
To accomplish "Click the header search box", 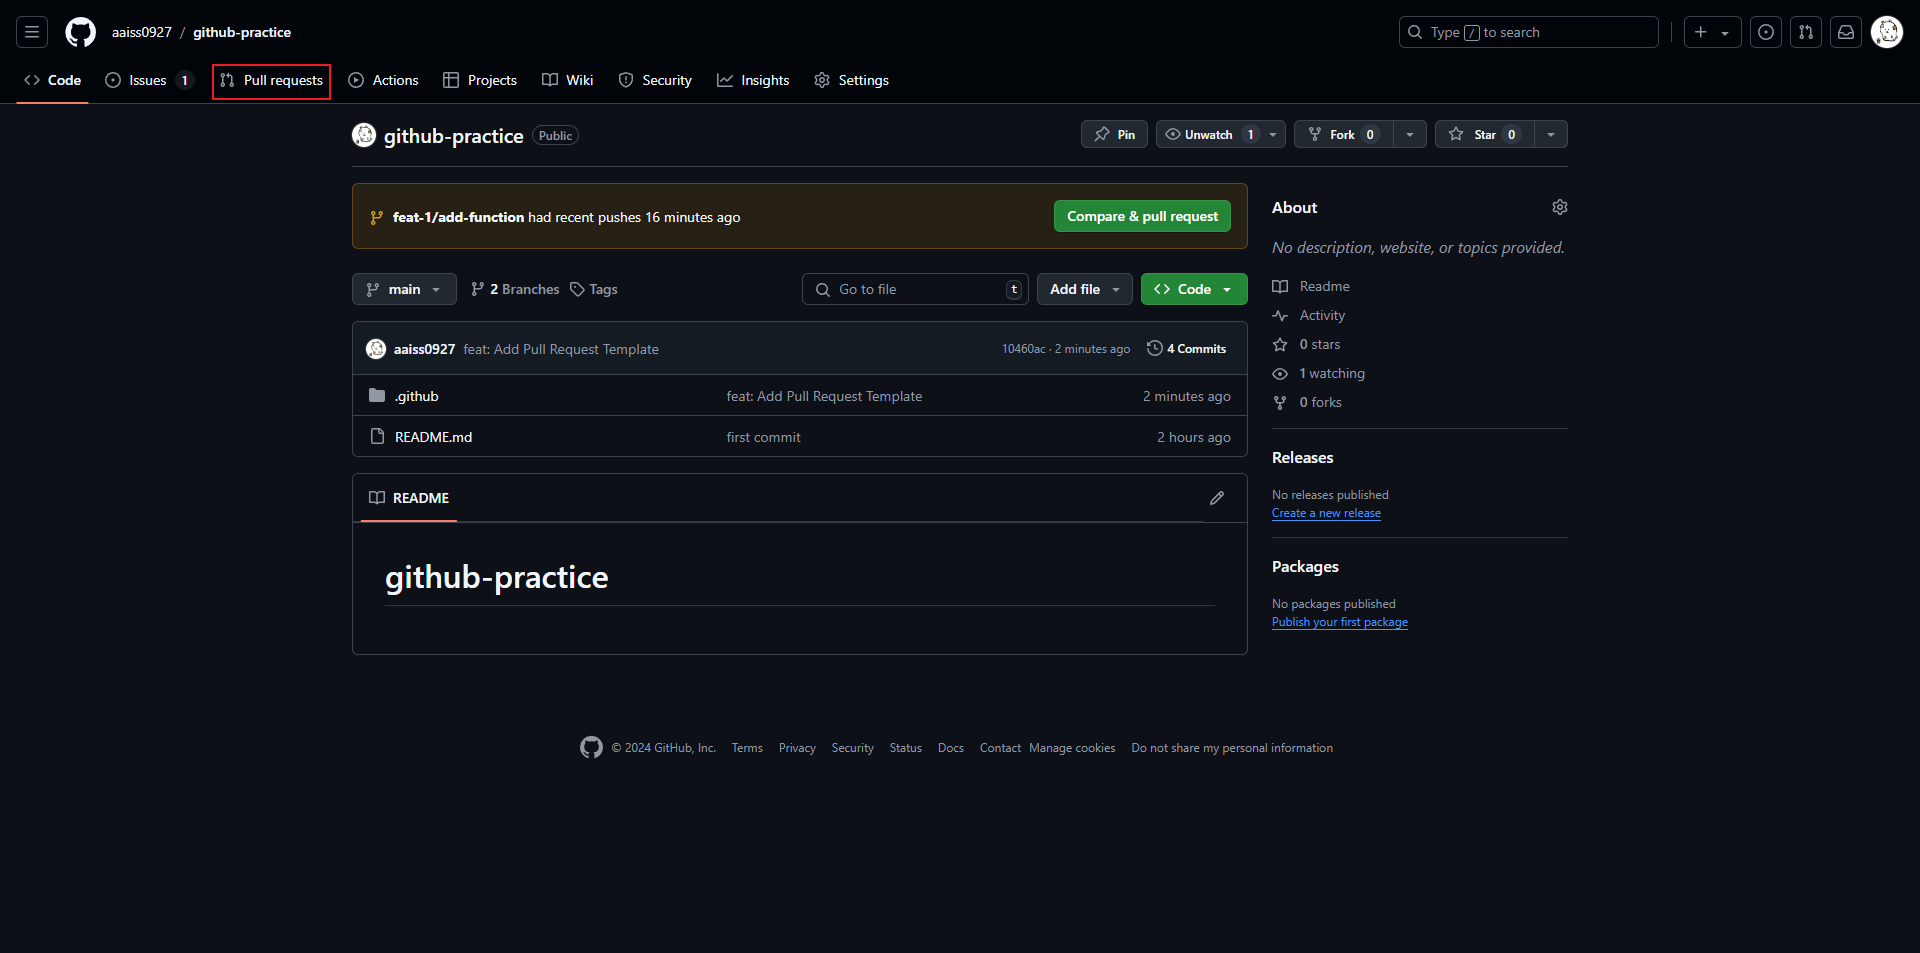I will (x=1528, y=32).
